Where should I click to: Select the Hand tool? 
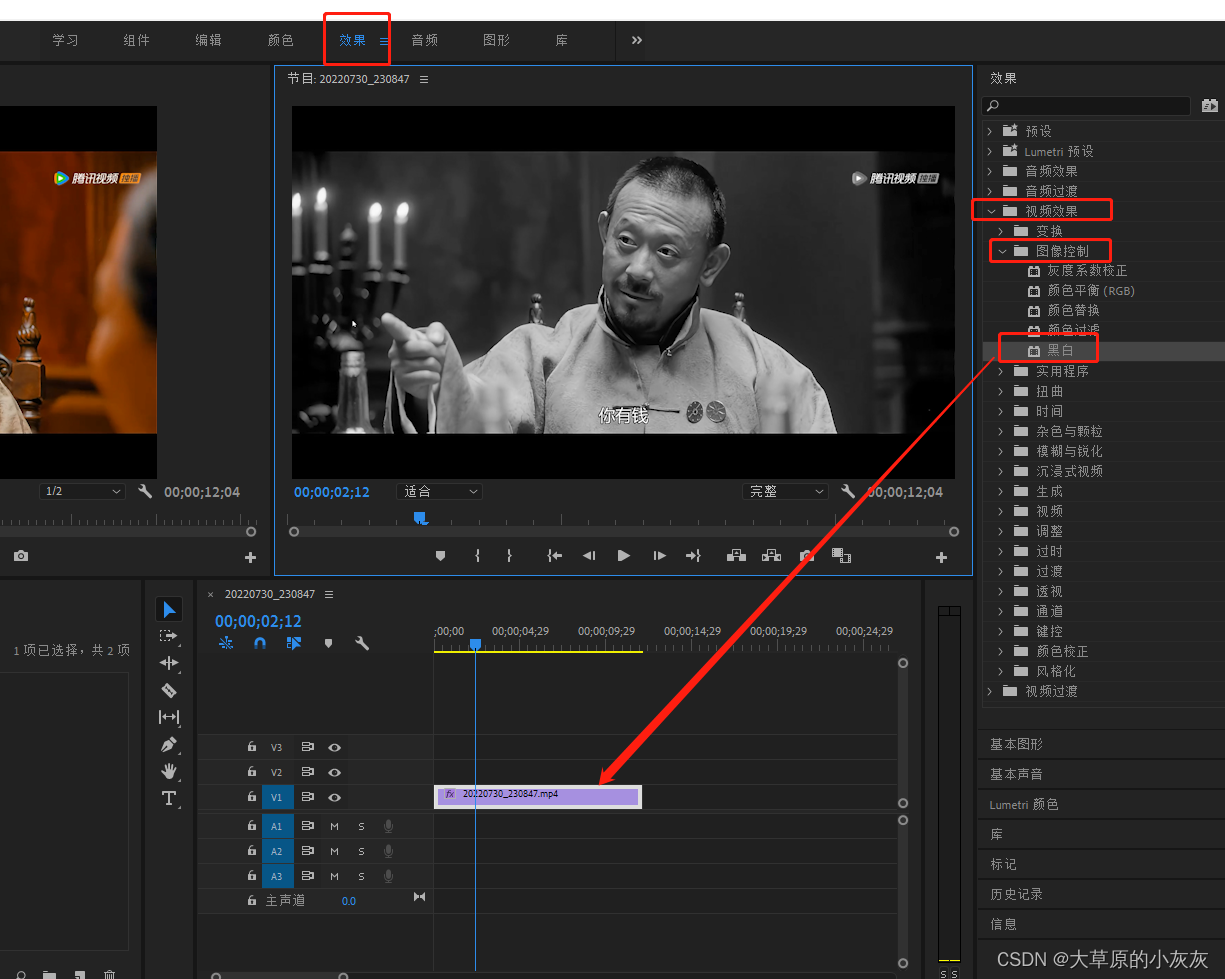[169, 771]
